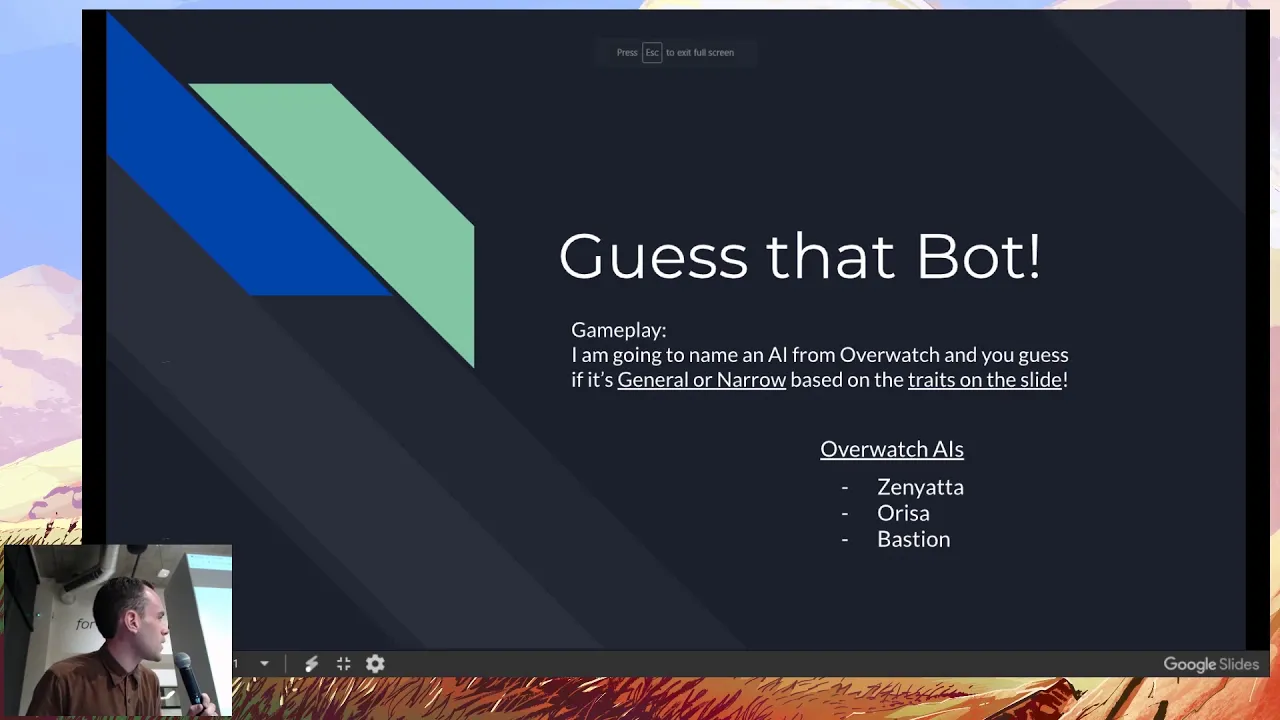
Task: Click the 'Orisa' list item
Action: pyautogui.click(x=903, y=513)
